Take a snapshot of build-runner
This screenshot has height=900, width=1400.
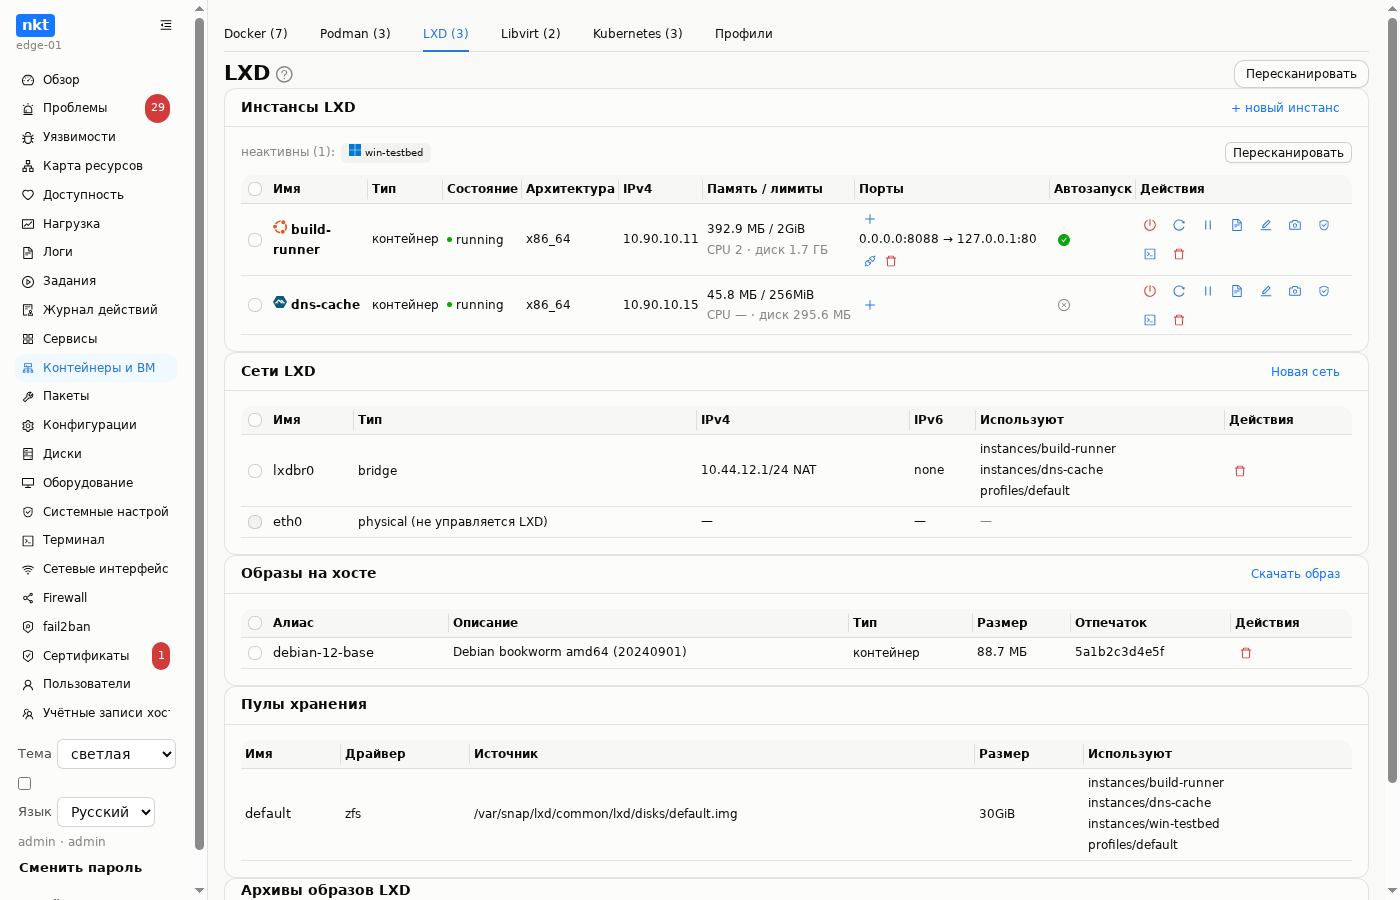(1295, 225)
